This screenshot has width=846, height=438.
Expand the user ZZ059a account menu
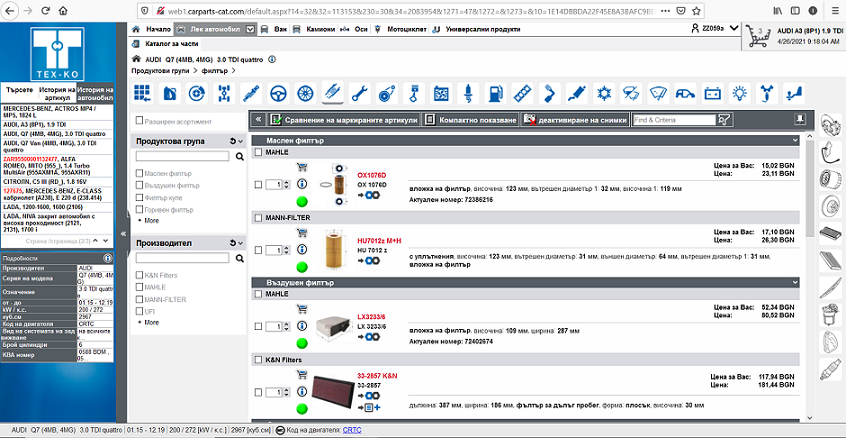[733, 29]
